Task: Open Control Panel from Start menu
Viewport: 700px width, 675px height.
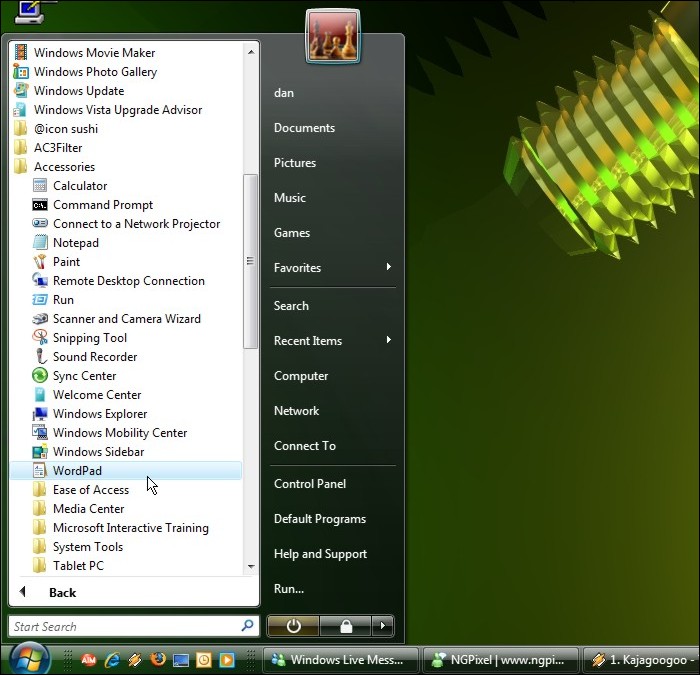Action: 309,484
